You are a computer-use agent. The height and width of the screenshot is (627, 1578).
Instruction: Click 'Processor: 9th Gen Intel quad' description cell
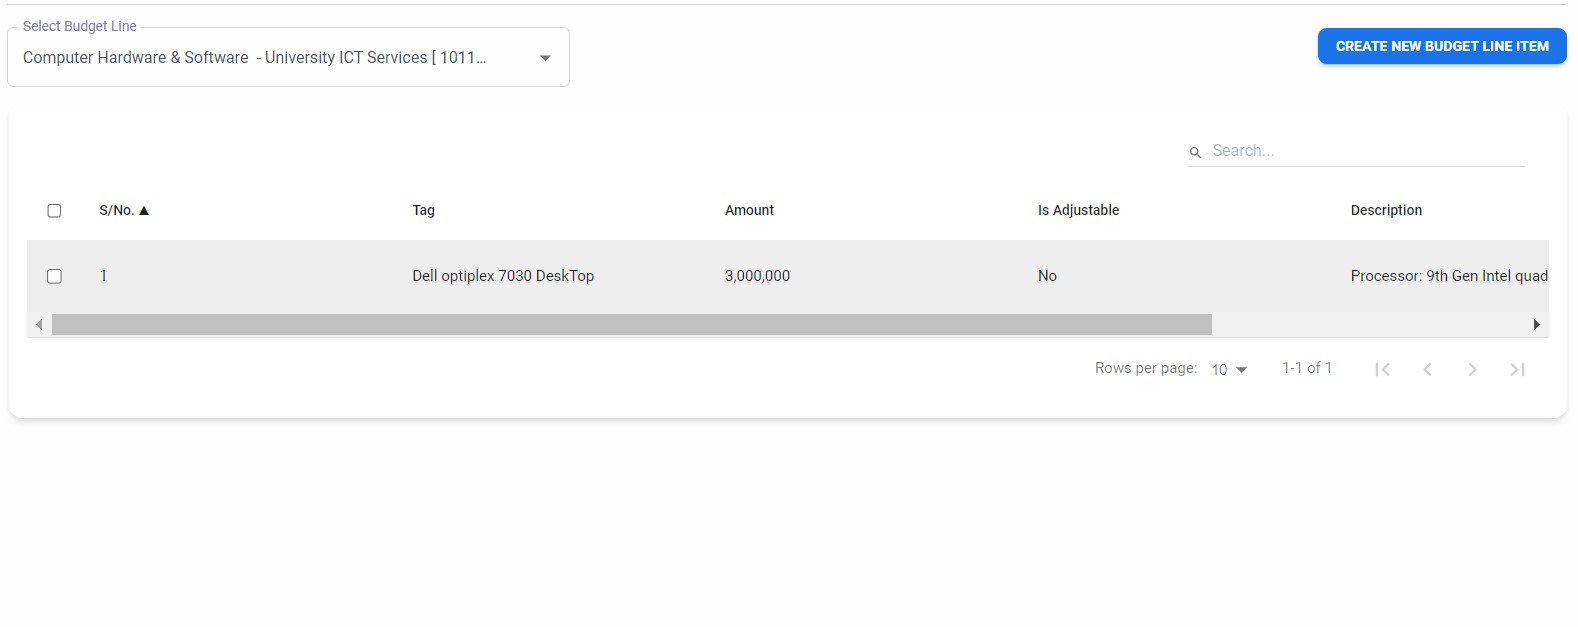tap(1449, 276)
